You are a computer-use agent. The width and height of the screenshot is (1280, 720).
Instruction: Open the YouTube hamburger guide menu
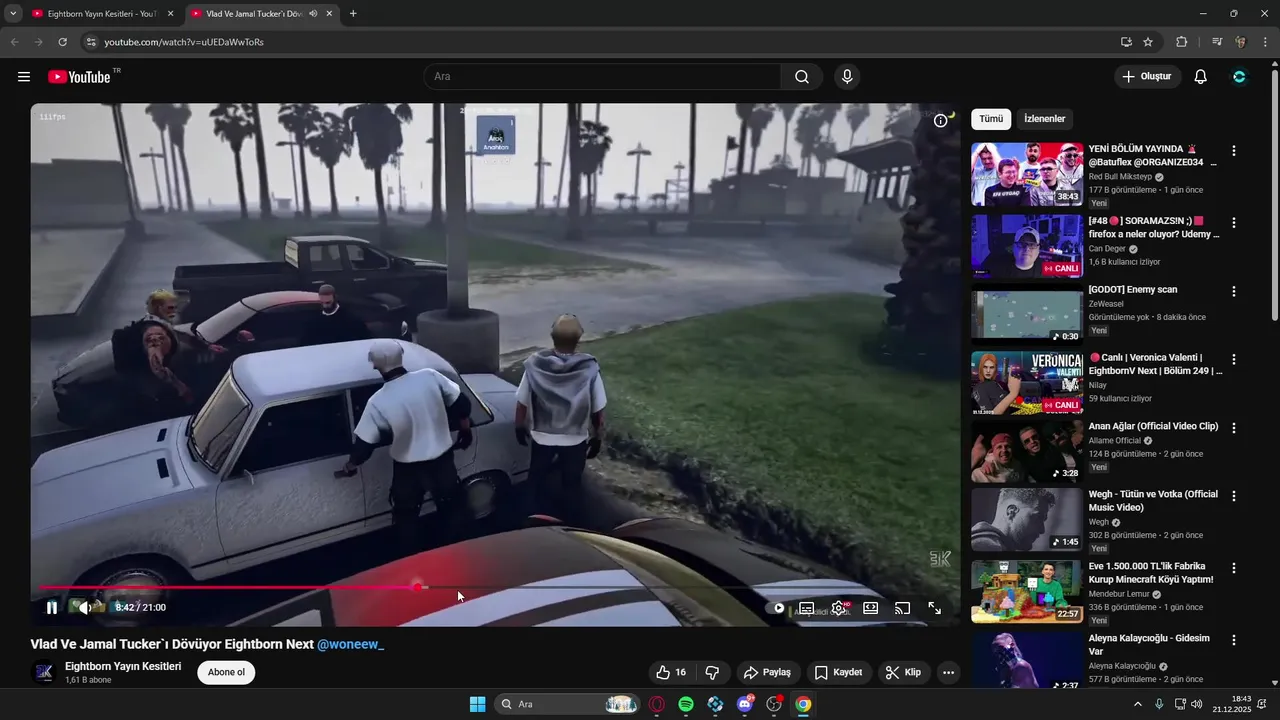24,77
